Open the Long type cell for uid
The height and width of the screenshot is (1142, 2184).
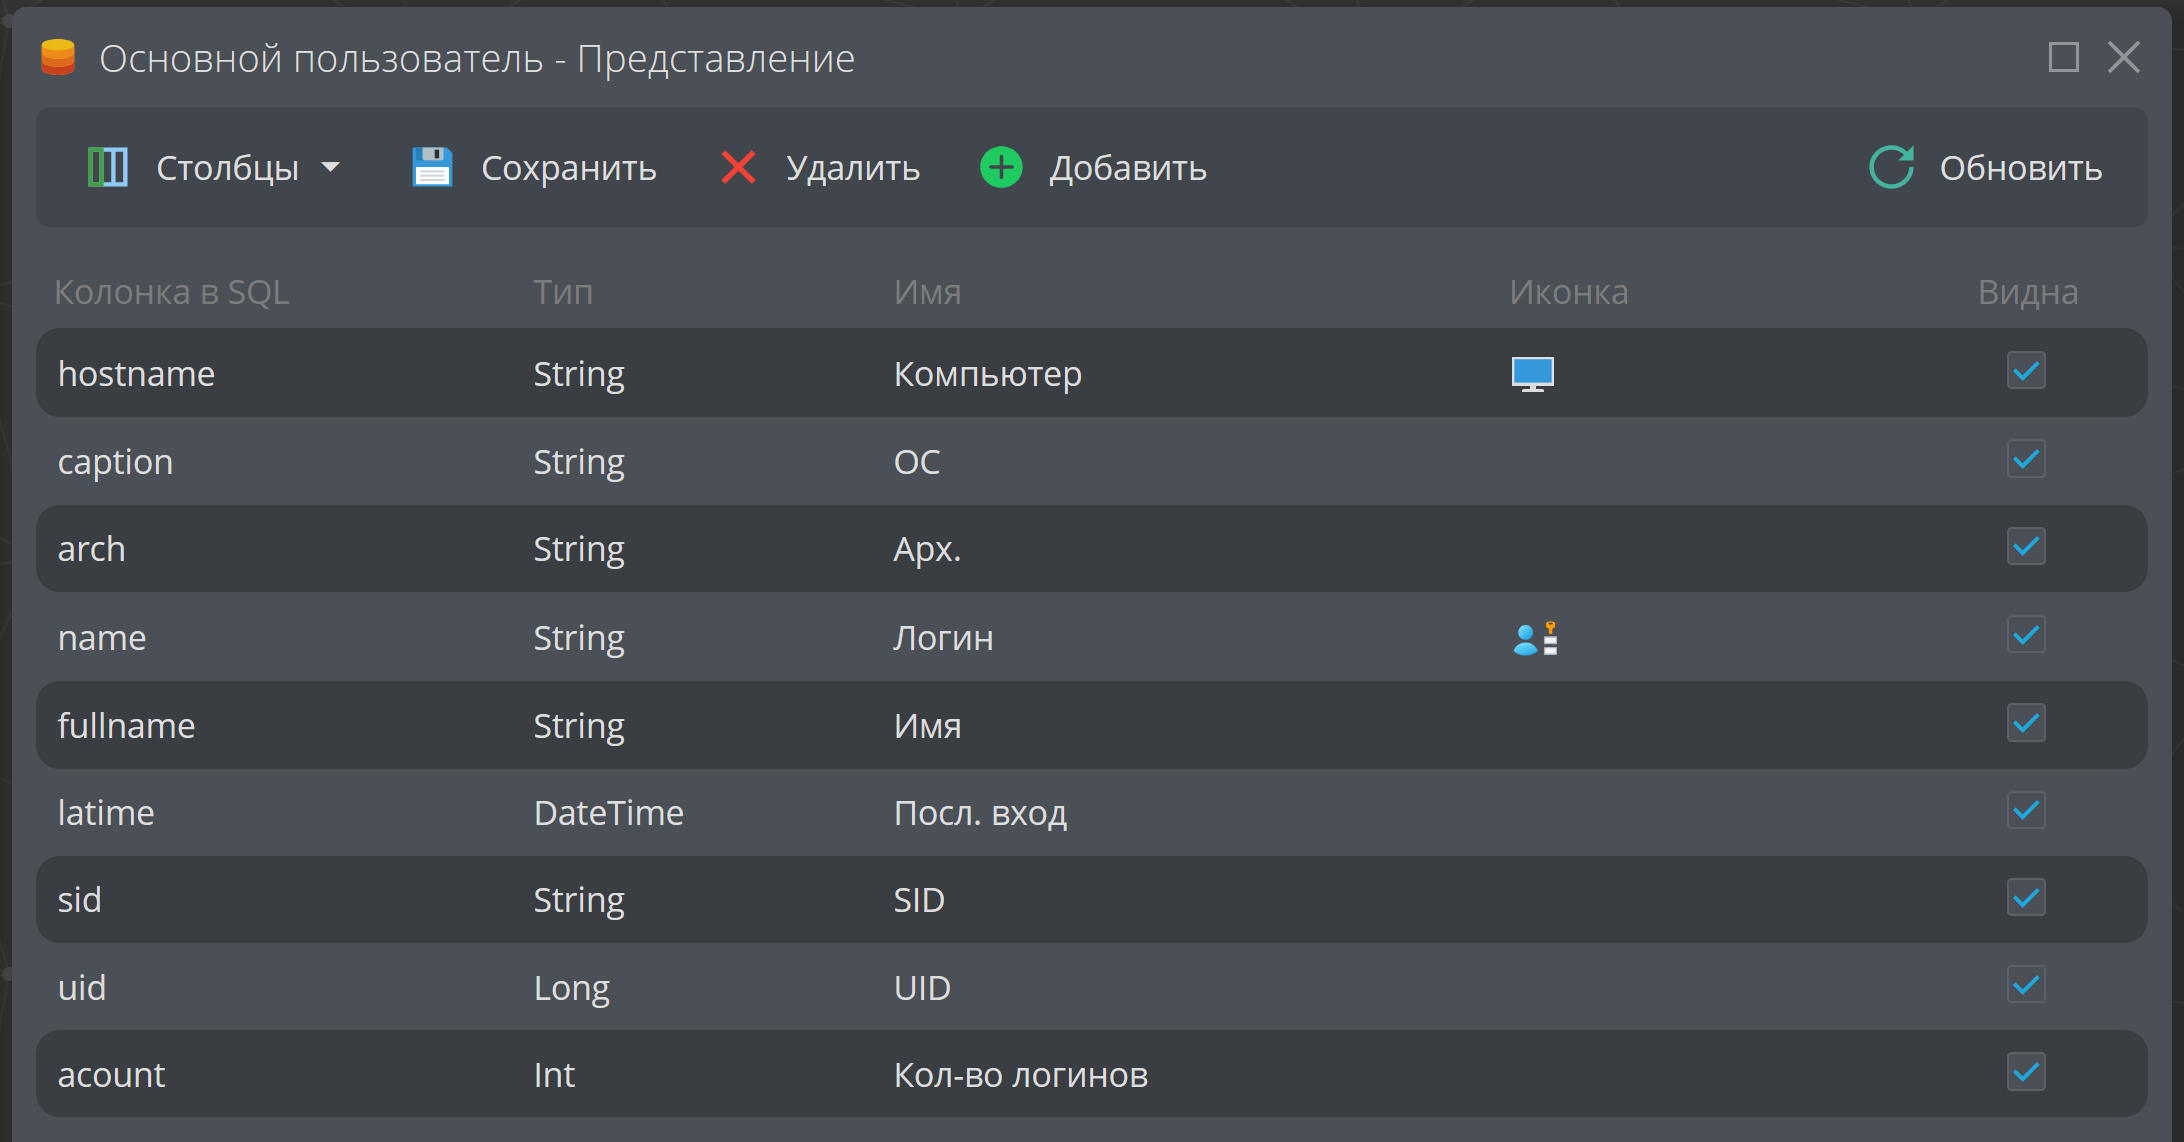pyautogui.click(x=571, y=988)
